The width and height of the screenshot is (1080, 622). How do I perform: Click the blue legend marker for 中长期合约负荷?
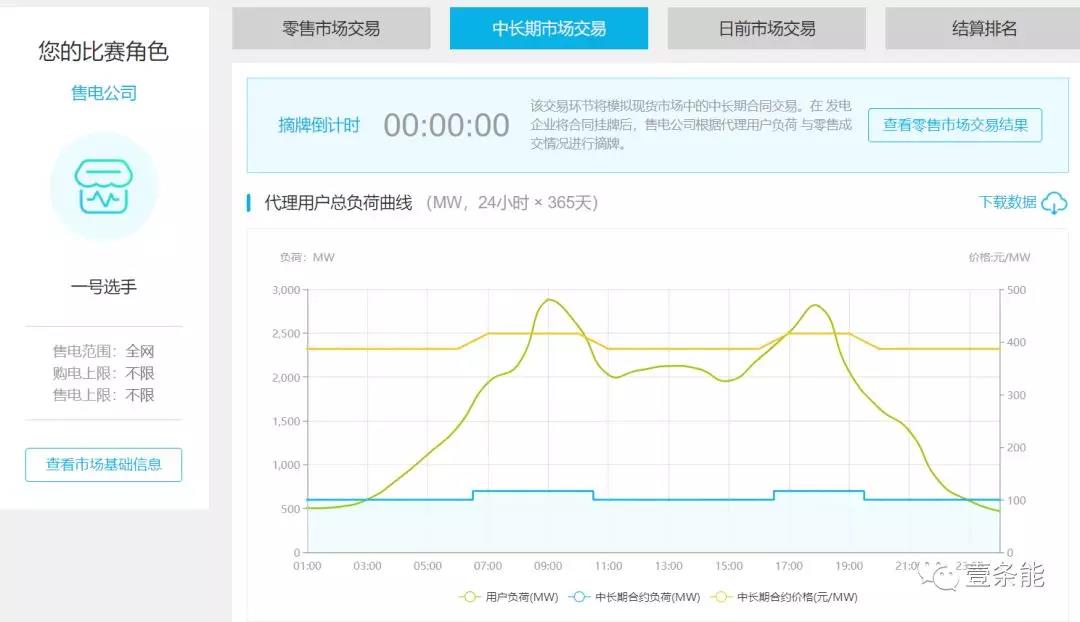coord(580,597)
